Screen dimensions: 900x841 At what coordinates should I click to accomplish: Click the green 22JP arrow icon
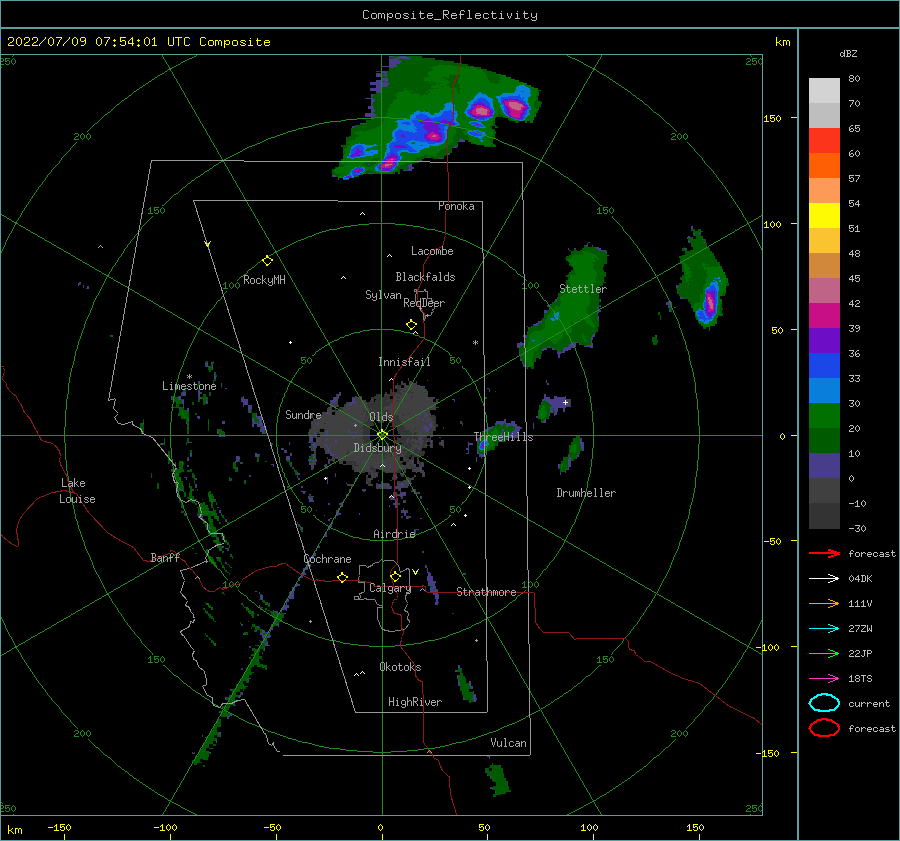pyautogui.click(x=824, y=653)
